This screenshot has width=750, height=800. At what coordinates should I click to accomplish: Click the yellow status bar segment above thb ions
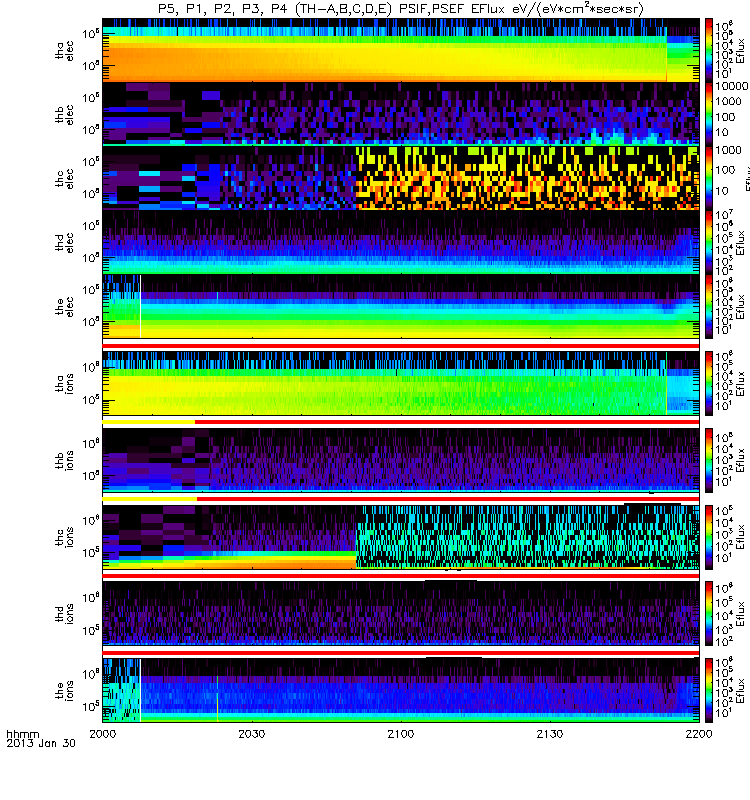148,422
